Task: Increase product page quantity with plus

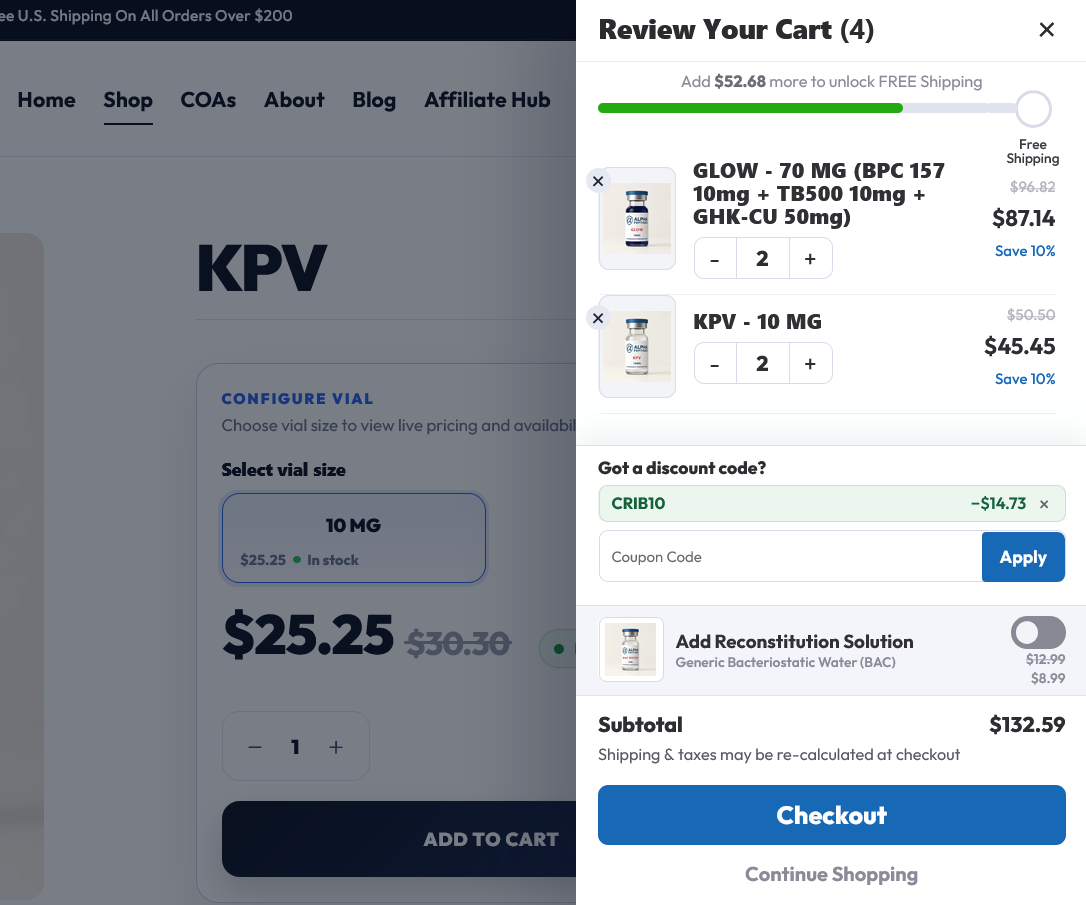Action: 336,747
